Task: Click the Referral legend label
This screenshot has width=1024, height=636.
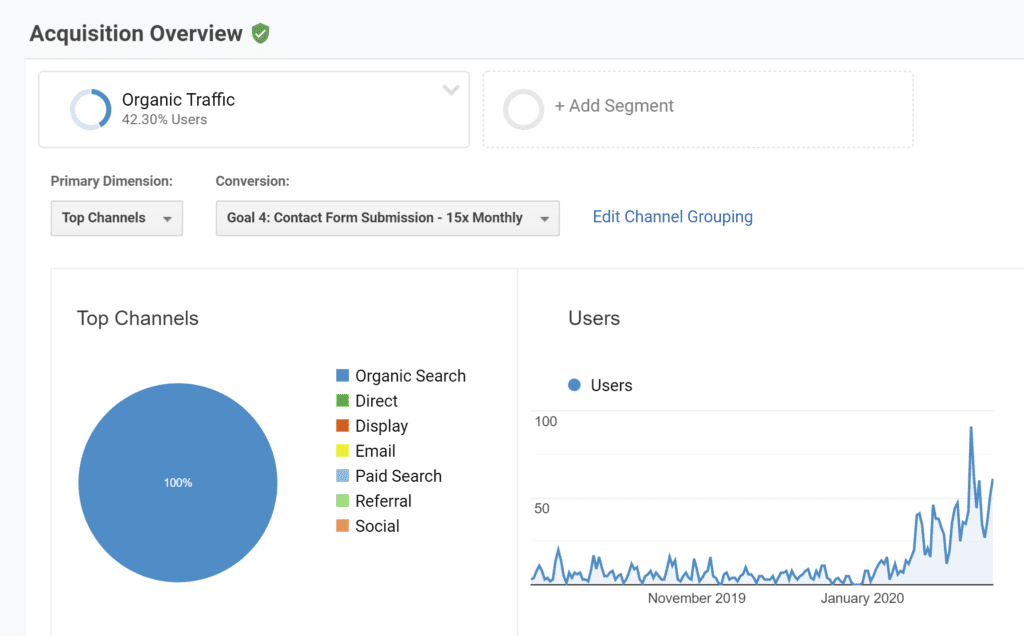Action: [x=383, y=501]
